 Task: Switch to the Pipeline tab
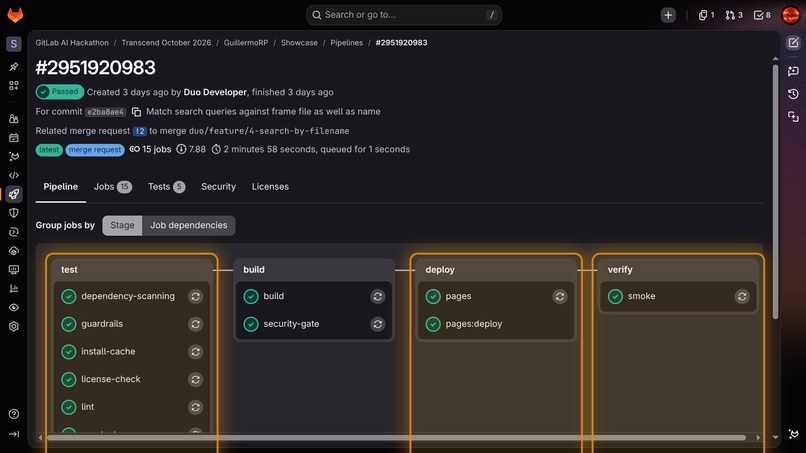[61, 187]
